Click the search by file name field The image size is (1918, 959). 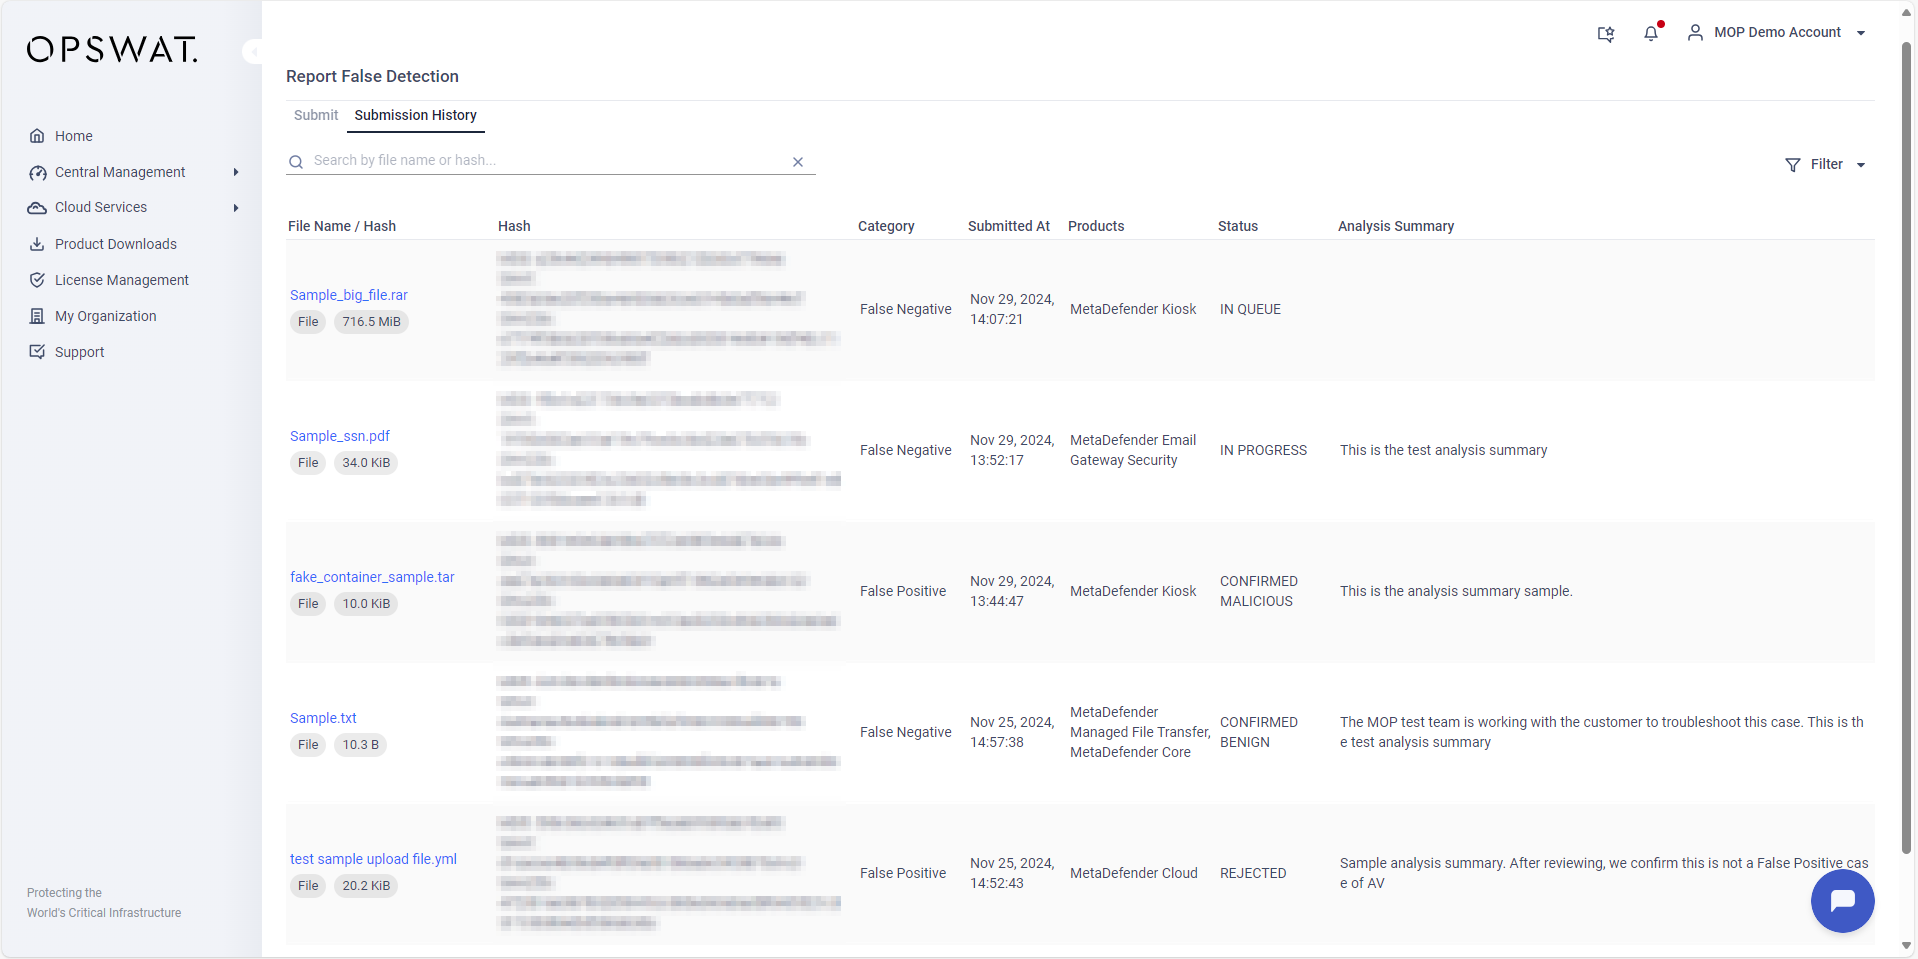(550, 161)
